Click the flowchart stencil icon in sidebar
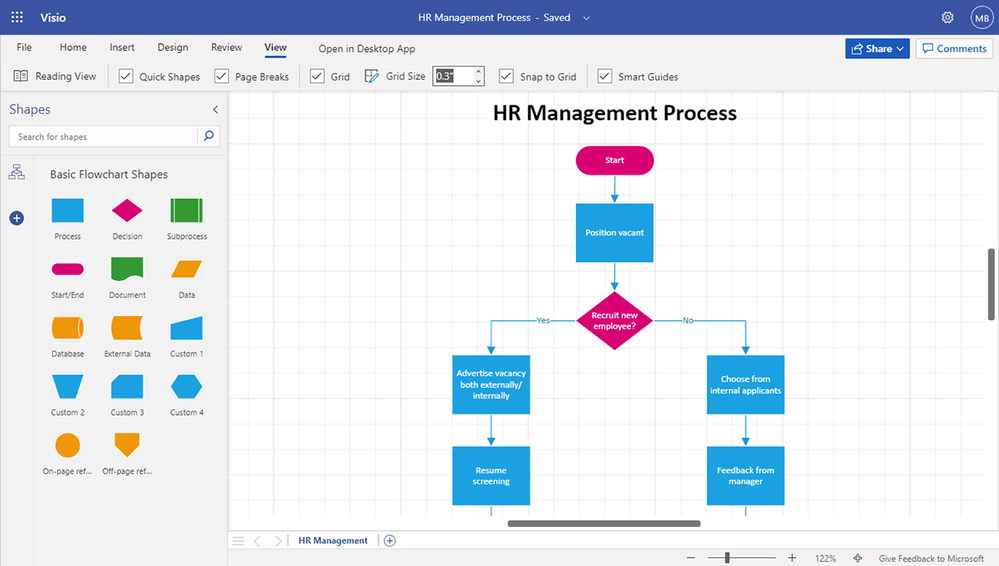999x566 pixels. (17, 172)
